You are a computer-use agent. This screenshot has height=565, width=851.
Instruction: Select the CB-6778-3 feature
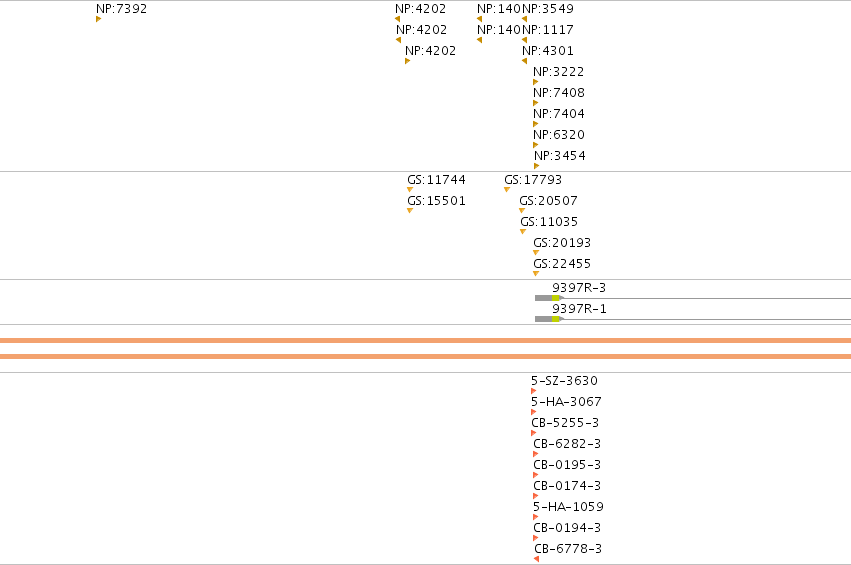pos(568,549)
